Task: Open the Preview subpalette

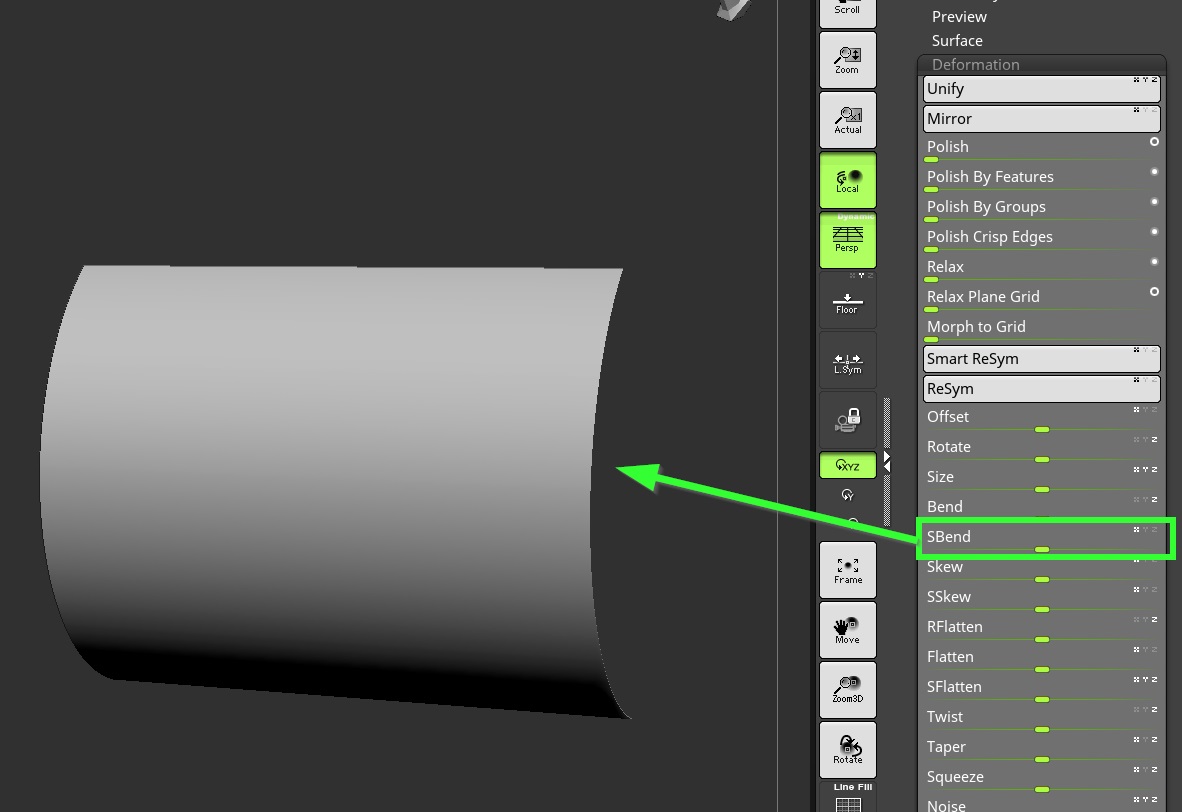Action: click(959, 17)
